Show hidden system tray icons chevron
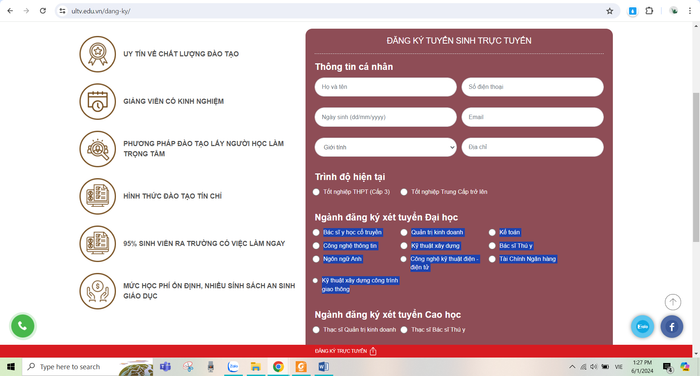This screenshot has width=700, height=376. 572,367
